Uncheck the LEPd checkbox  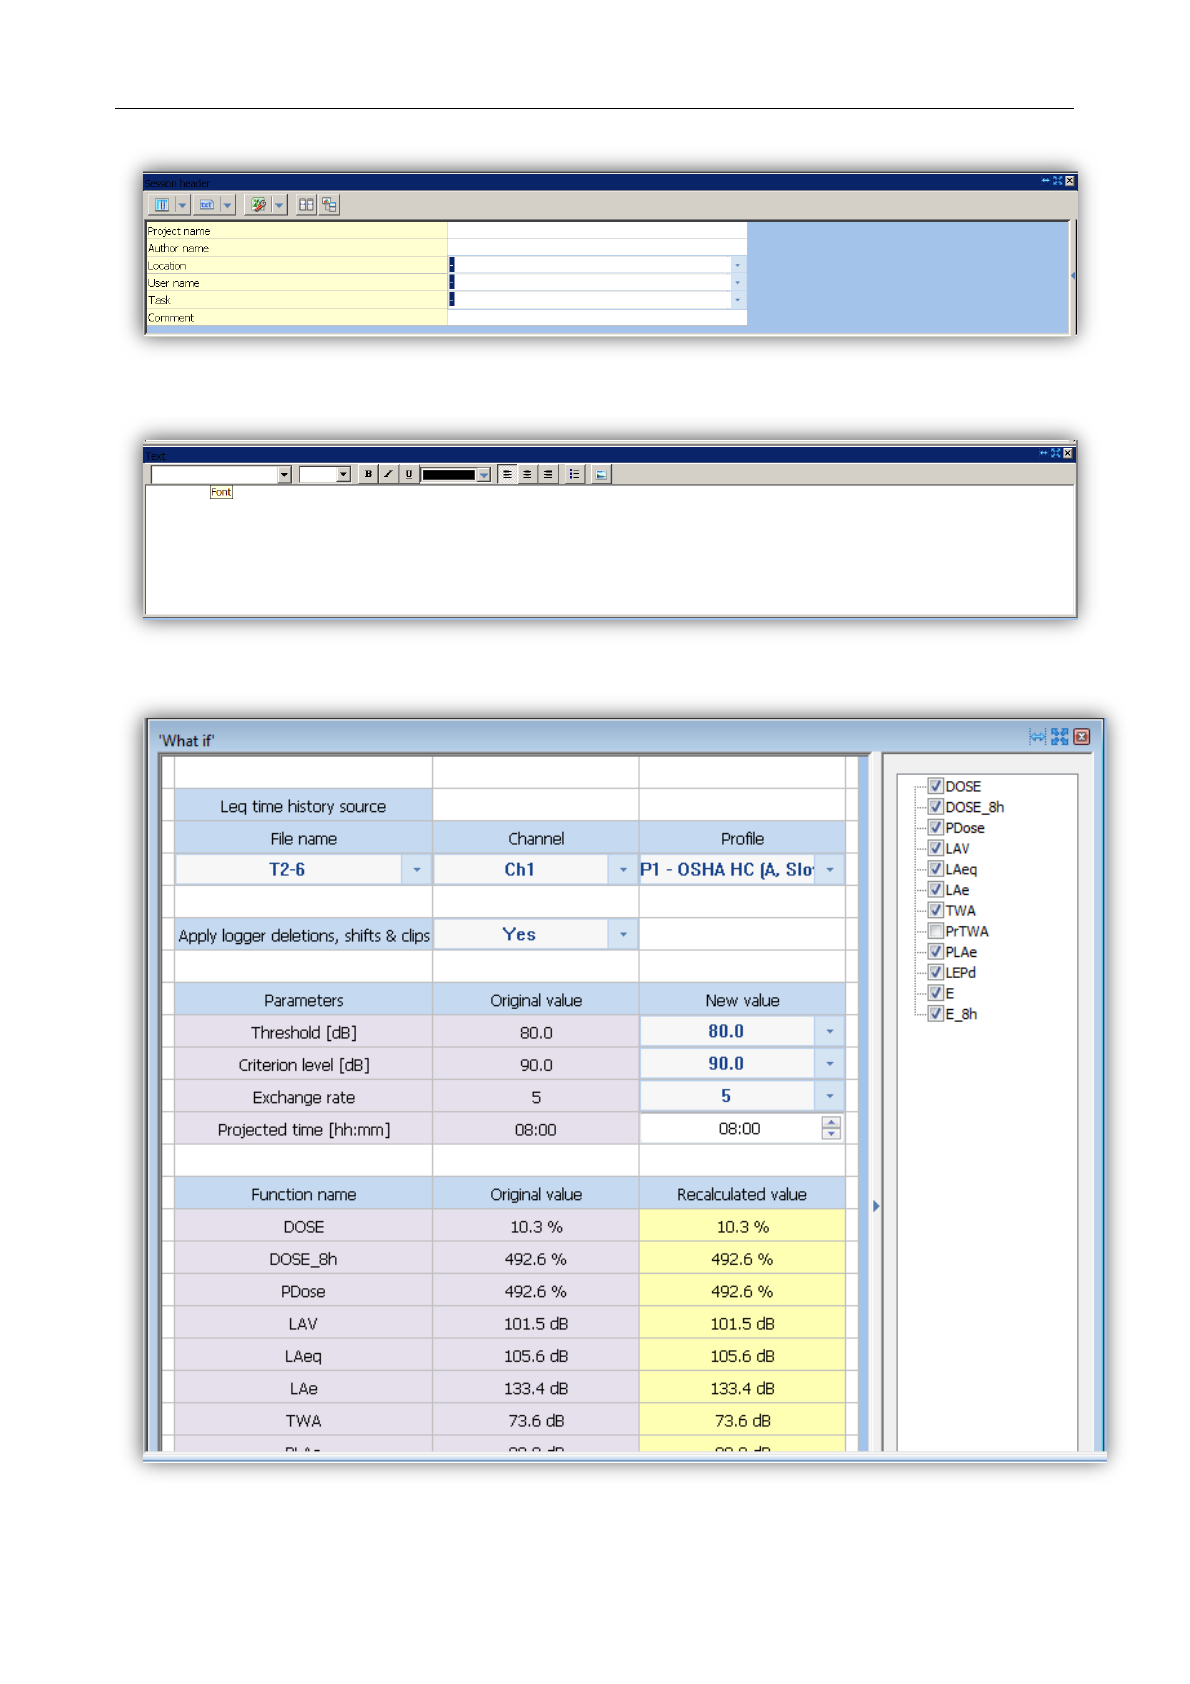coord(936,972)
